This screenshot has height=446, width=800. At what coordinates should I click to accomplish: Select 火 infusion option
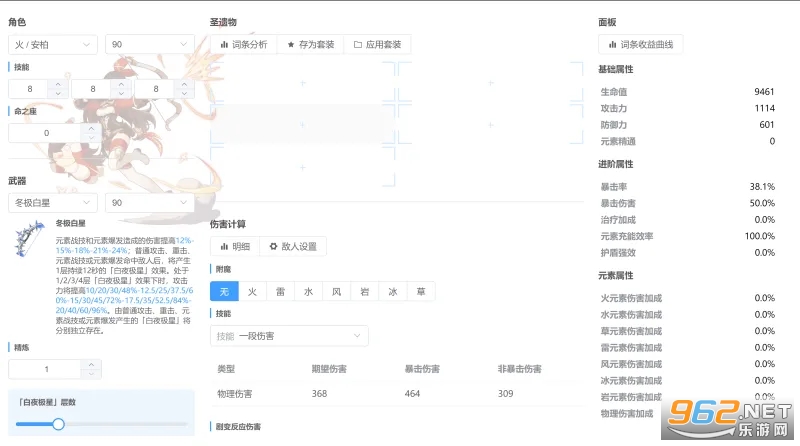tap(252, 291)
